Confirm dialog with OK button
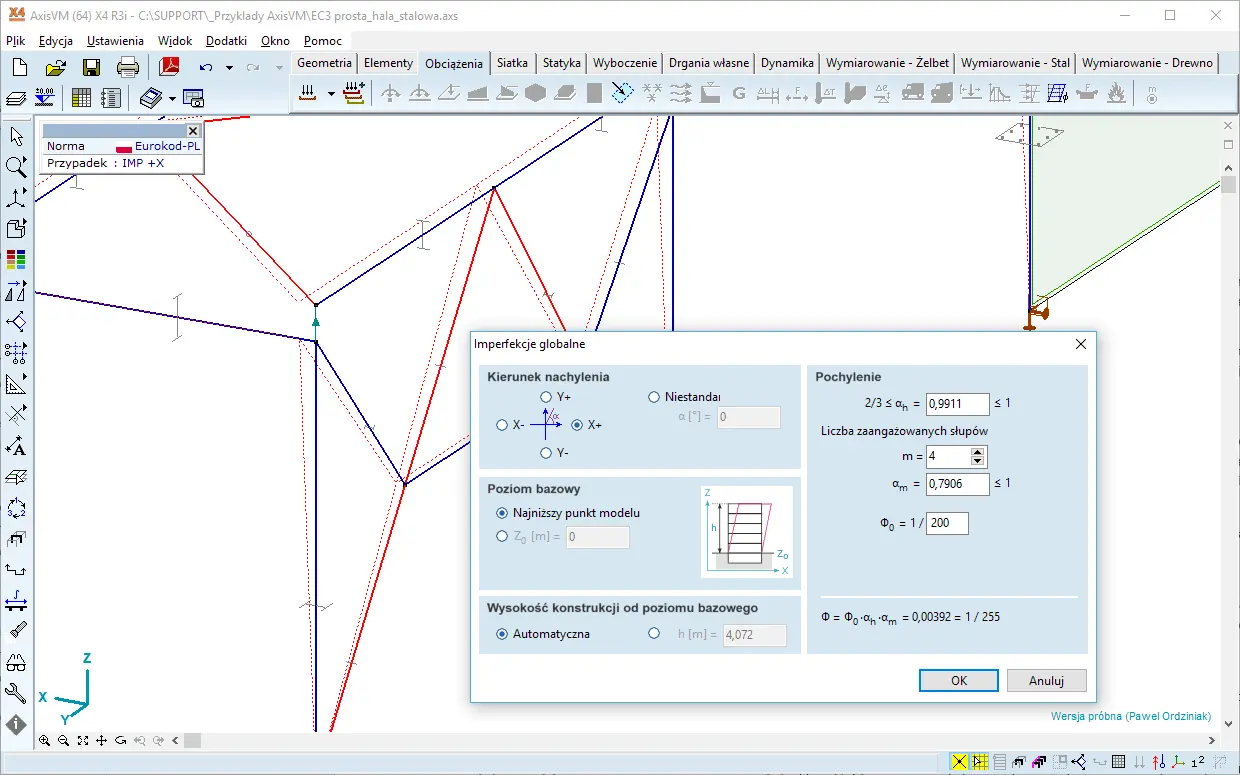 click(958, 681)
